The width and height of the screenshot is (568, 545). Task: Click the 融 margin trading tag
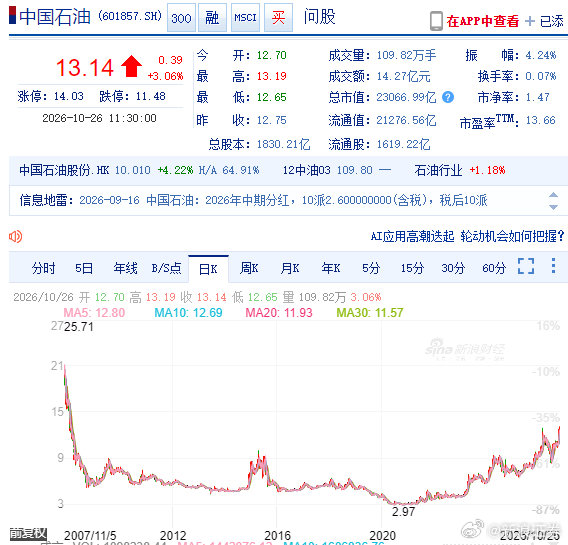[212, 18]
